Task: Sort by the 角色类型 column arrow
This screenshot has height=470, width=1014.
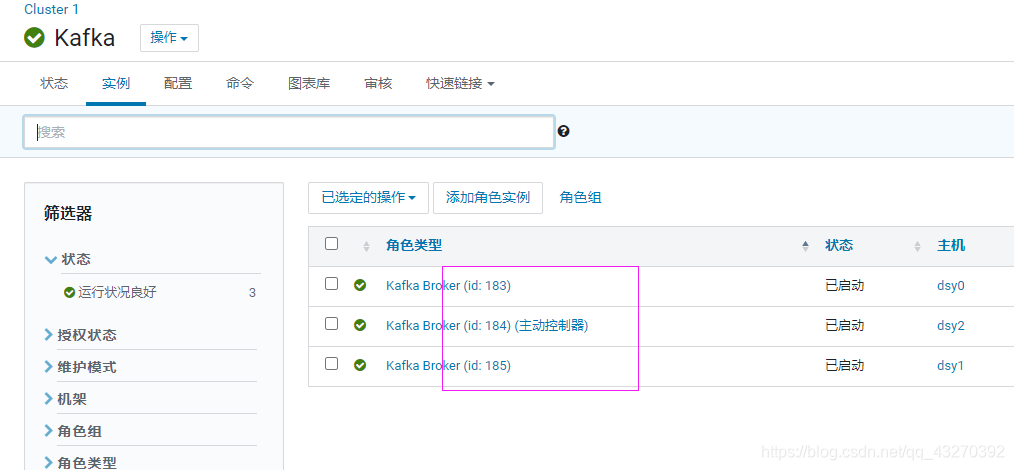Action: [x=805, y=246]
